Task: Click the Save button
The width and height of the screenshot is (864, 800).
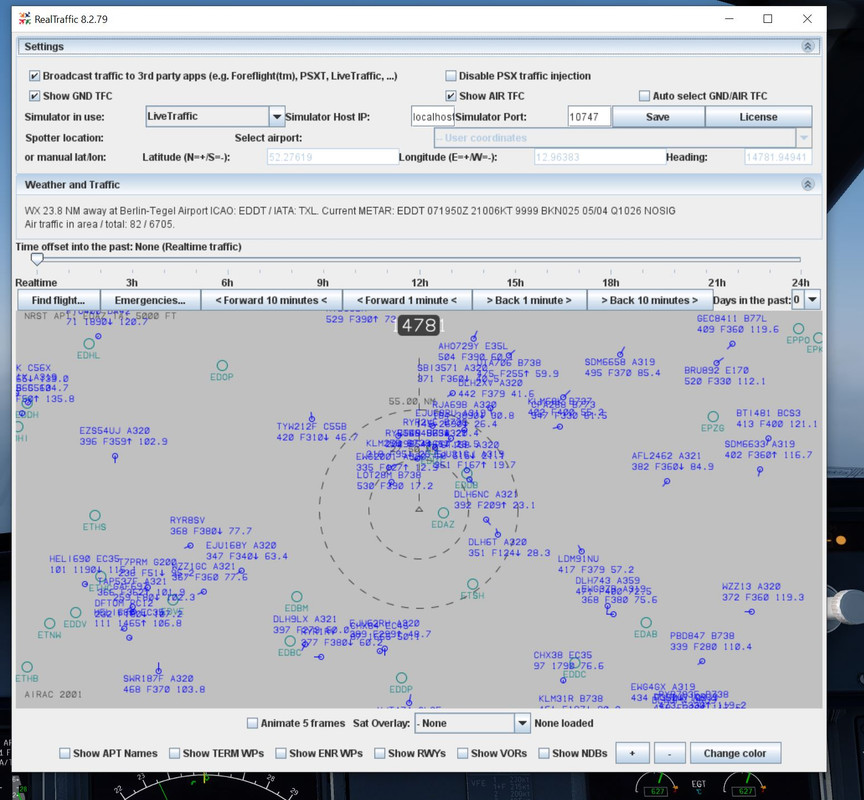Action: pos(658,117)
